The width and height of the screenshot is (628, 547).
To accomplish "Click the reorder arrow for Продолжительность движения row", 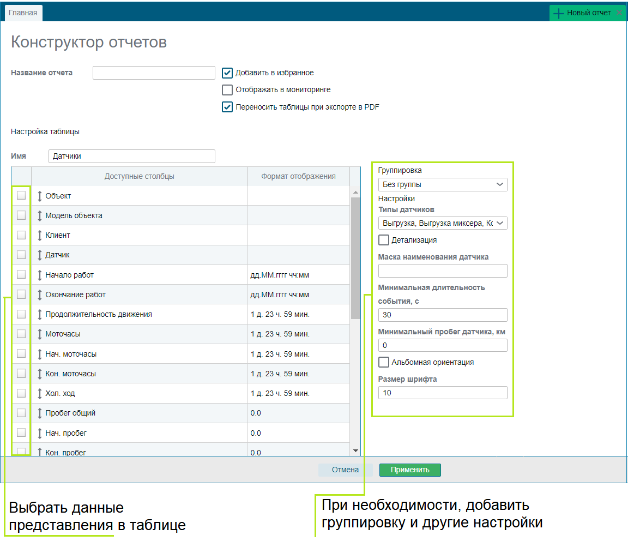I will coord(39,314).
